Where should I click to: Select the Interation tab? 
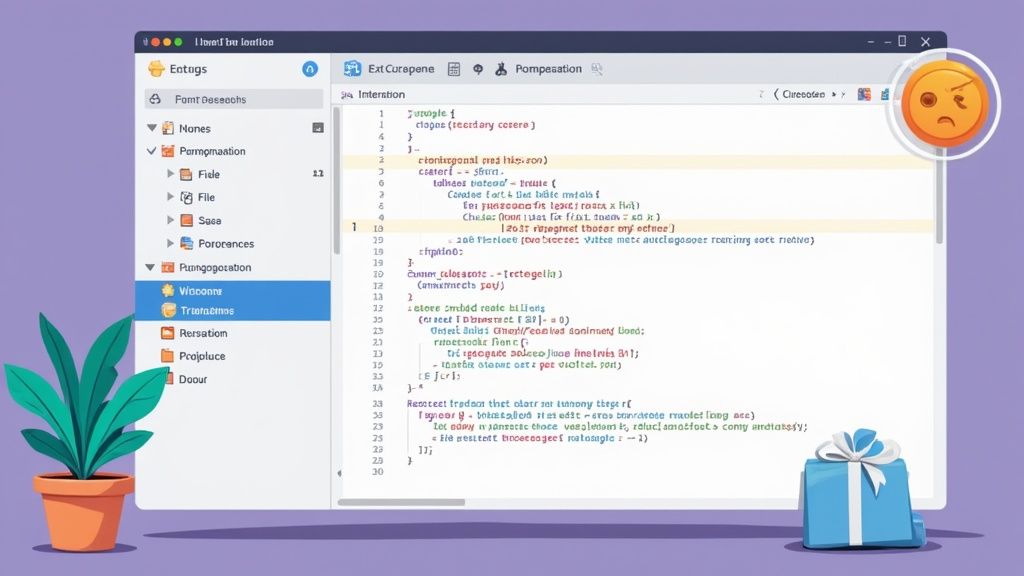coord(380,94)
